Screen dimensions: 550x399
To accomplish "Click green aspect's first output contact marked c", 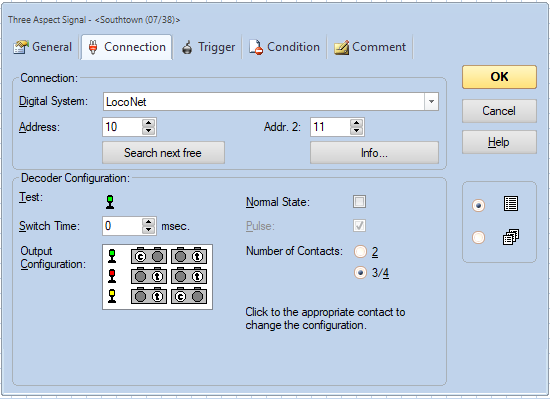I will pyautogui.click(x=140, y=257).
